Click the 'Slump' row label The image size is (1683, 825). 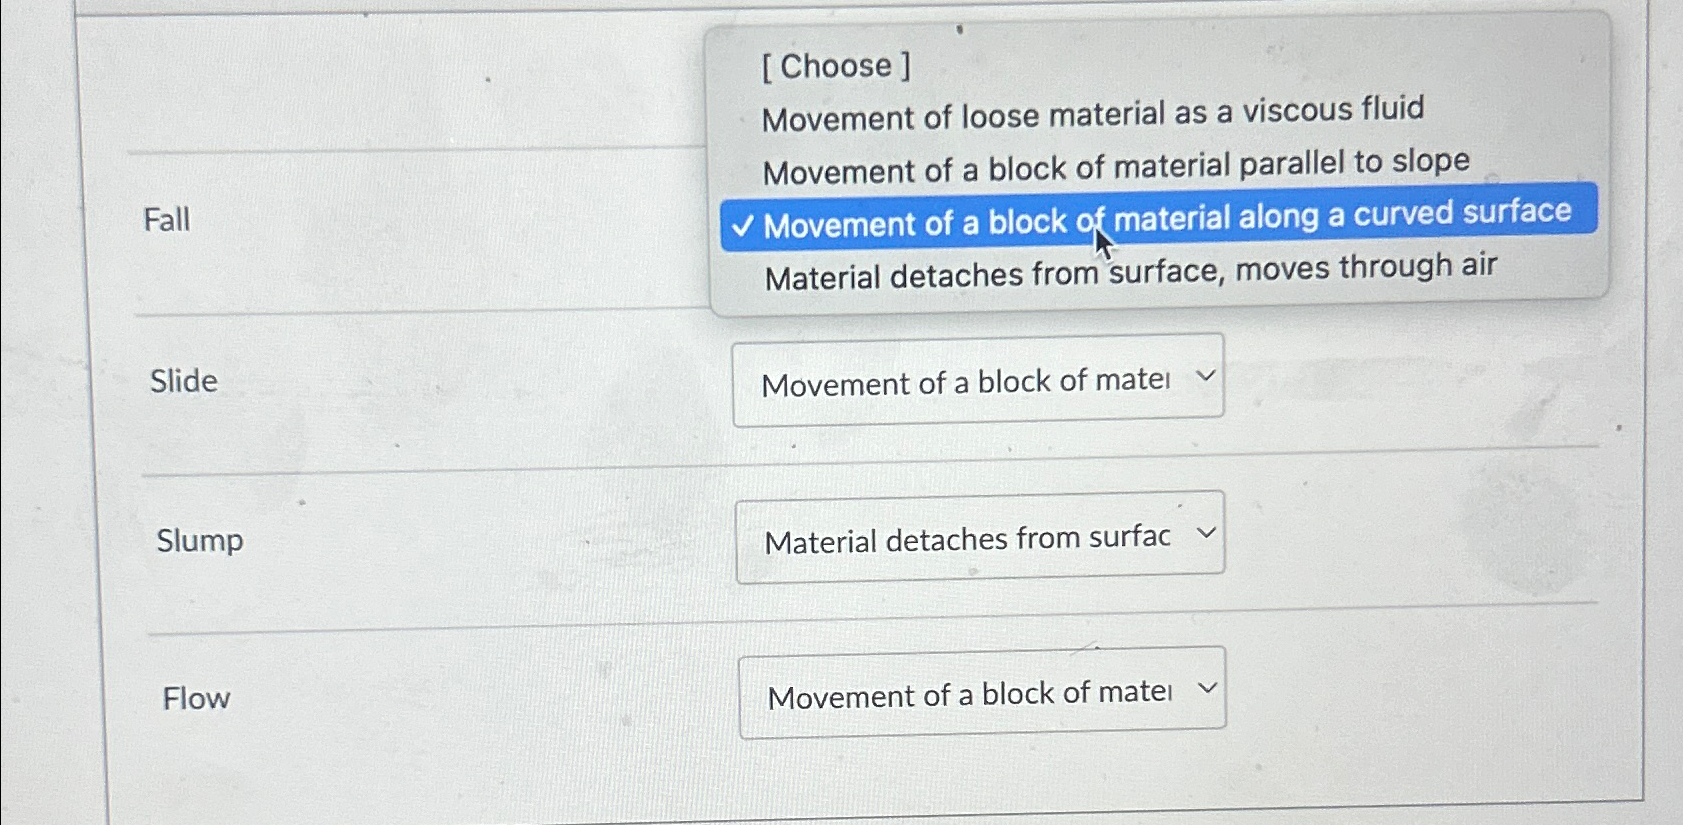(x=199, y=541)
